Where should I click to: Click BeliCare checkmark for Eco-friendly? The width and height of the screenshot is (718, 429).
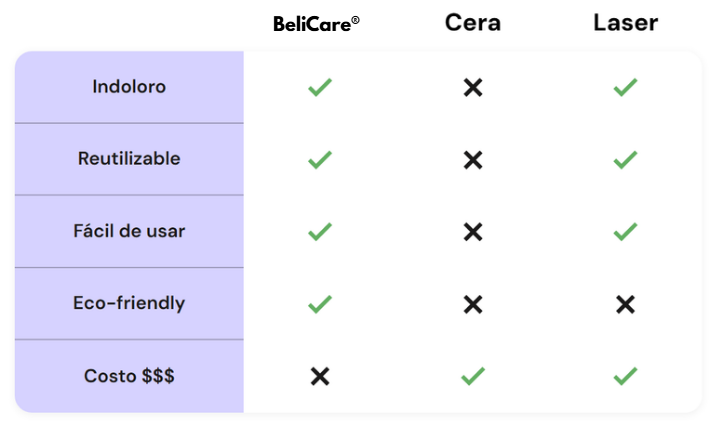(x=320, y=304)
